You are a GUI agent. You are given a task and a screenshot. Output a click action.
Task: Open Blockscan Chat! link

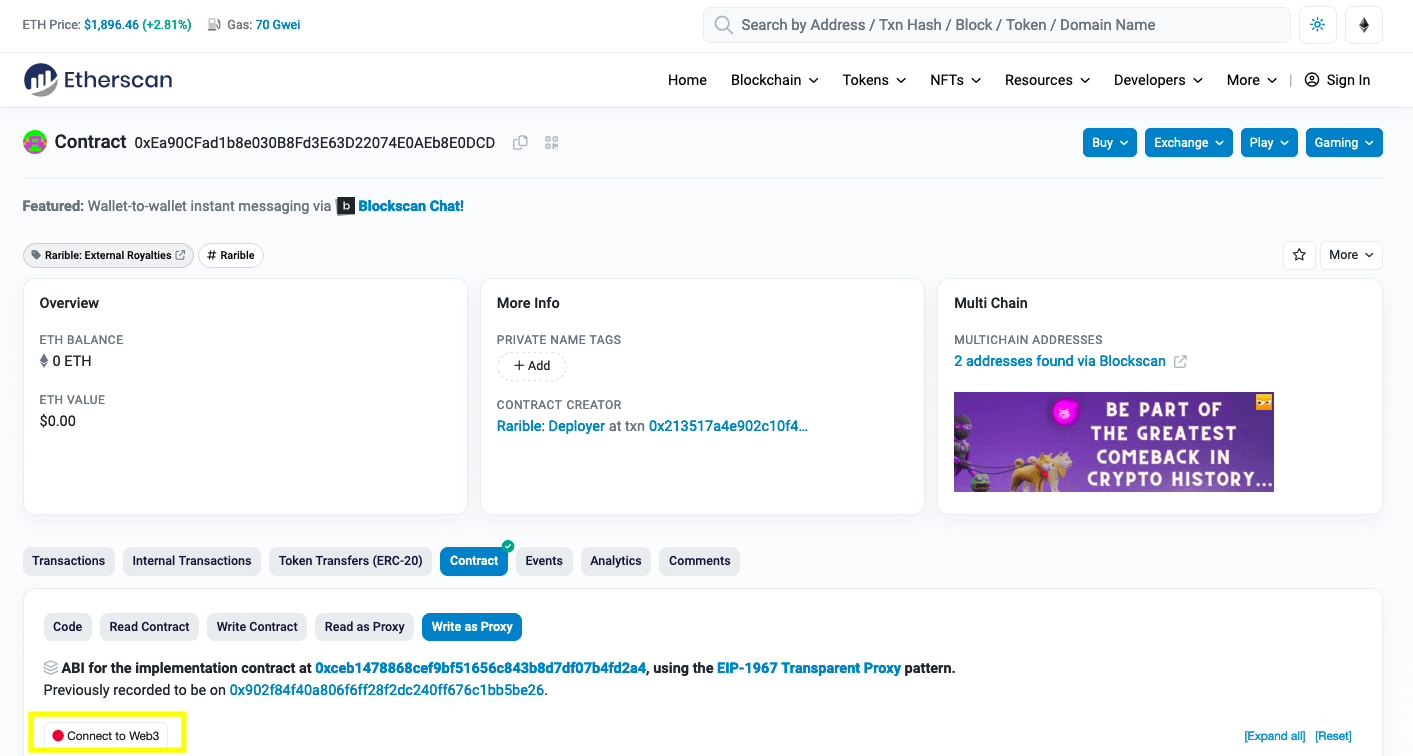411,206
